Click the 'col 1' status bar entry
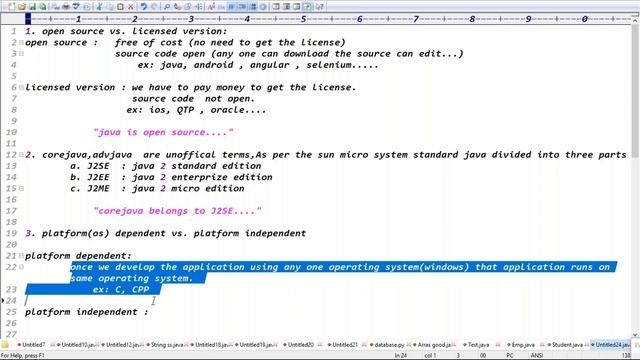The height and width of the screenshot is (360, 640). [x=430, y=356]
